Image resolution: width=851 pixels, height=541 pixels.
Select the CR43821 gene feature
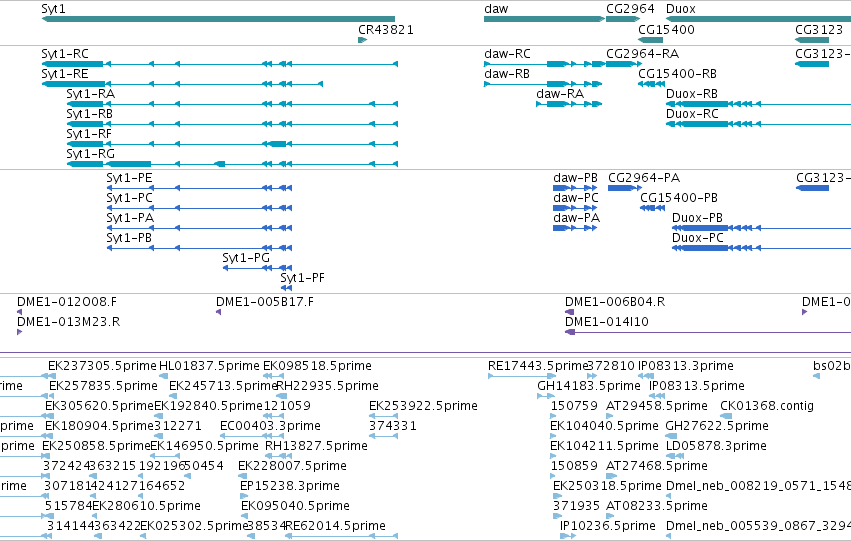click(x=363, y=40)
